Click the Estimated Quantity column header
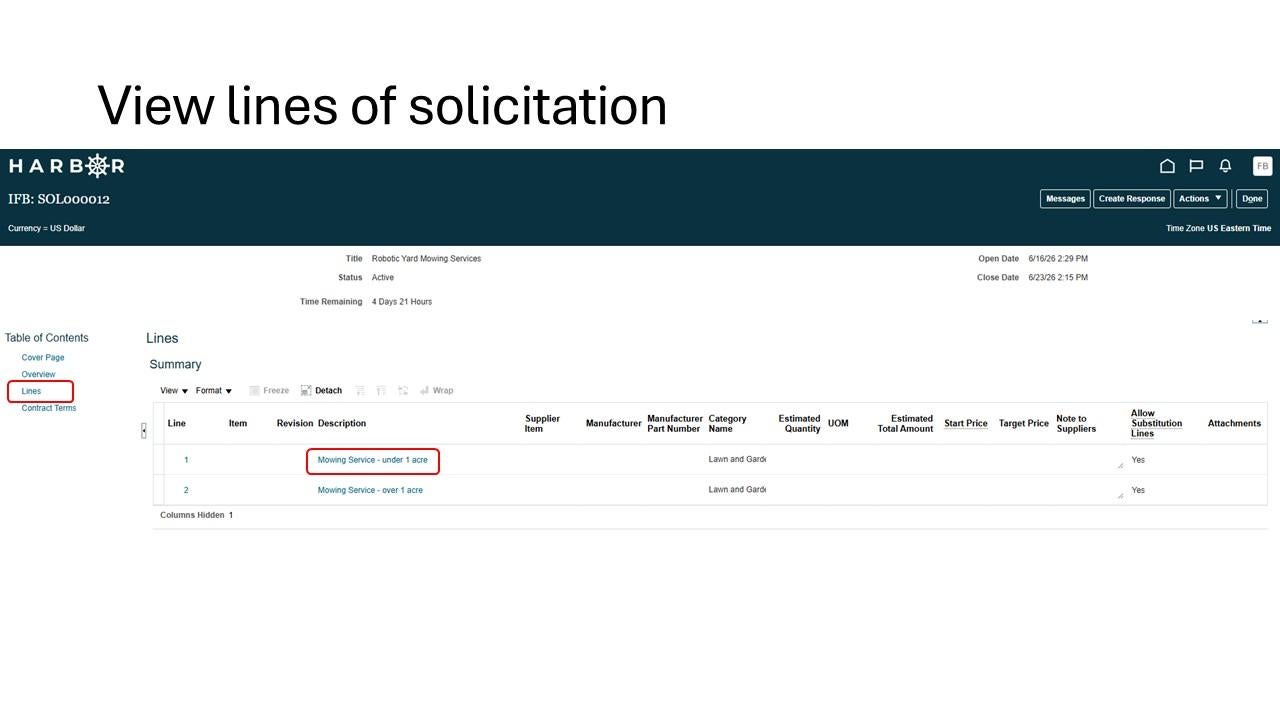The image size is (1280, 720). click(799, 424)
